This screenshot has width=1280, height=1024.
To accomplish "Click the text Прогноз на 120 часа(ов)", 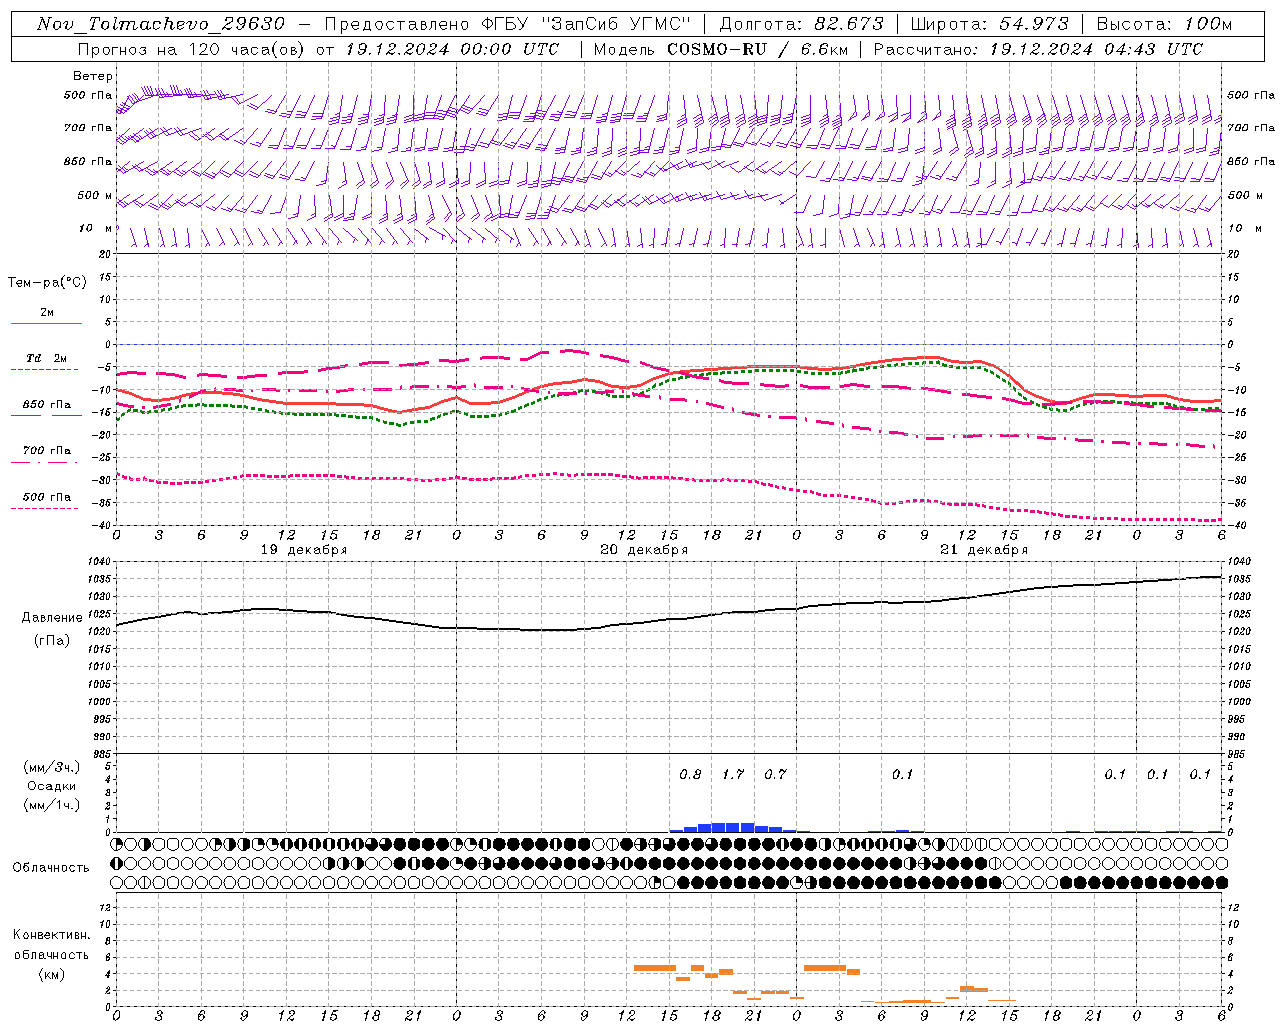I will click(x=192, y=49).
